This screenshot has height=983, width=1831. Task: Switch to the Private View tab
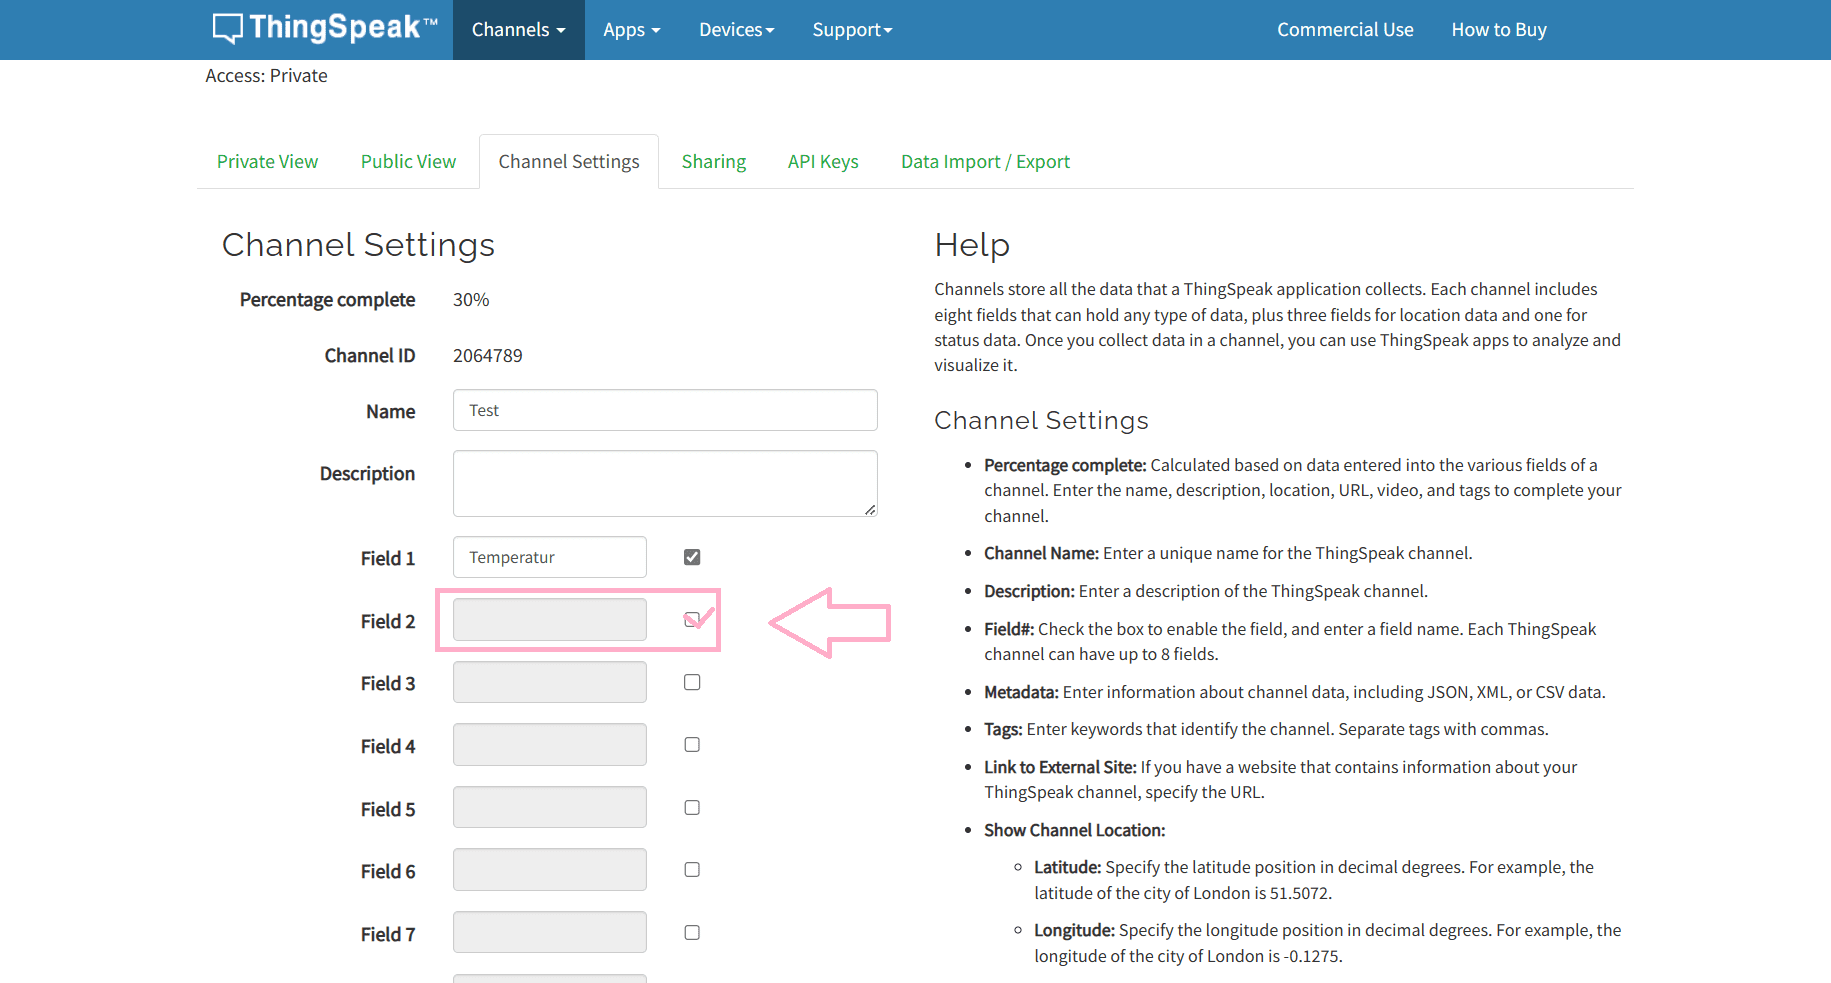coord(267,162)
